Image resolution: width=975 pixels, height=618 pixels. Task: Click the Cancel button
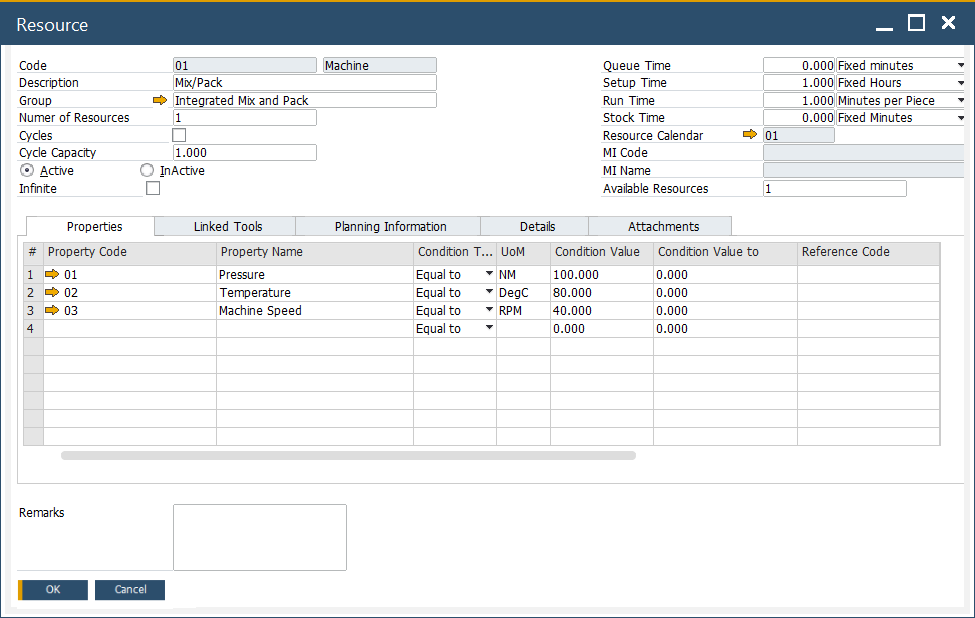tap(130, 590)
